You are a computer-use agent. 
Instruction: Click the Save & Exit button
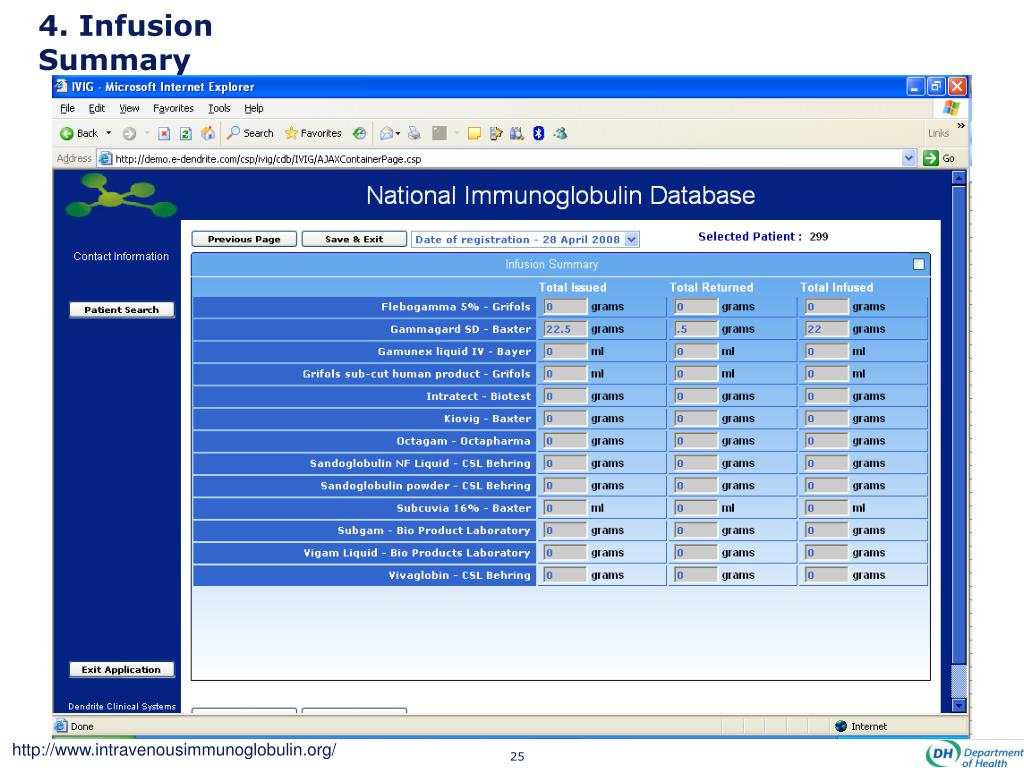(x=354, y=240)
